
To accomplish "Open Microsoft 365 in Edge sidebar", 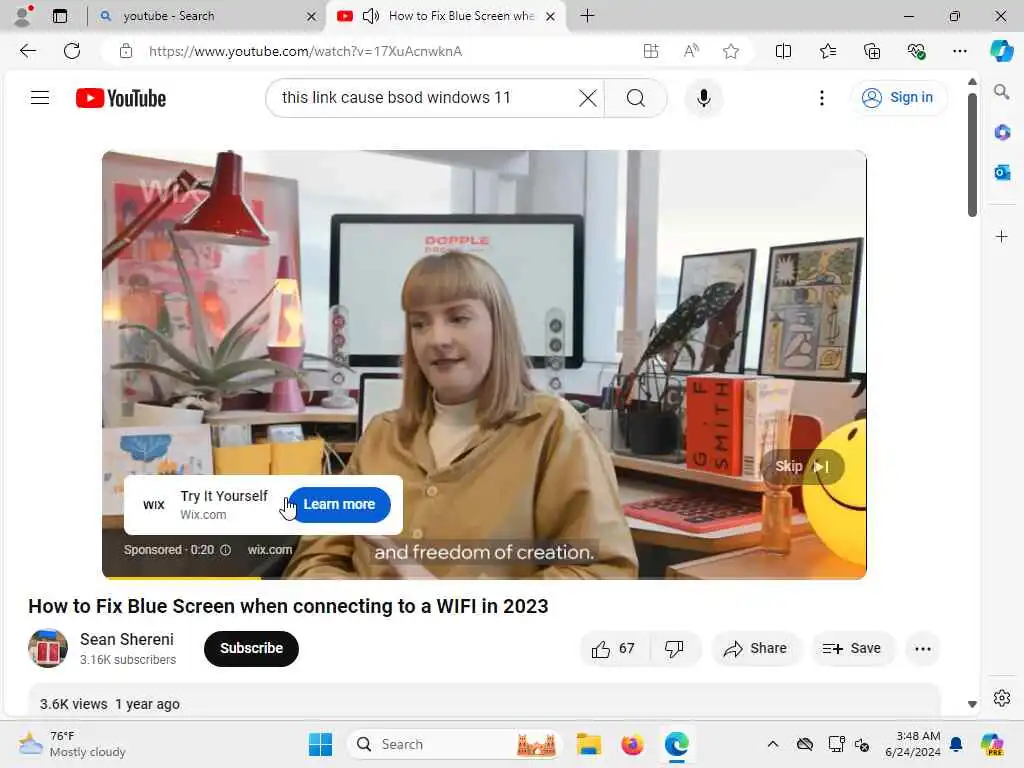I will pyautogui.click(x=1001, y=133).
